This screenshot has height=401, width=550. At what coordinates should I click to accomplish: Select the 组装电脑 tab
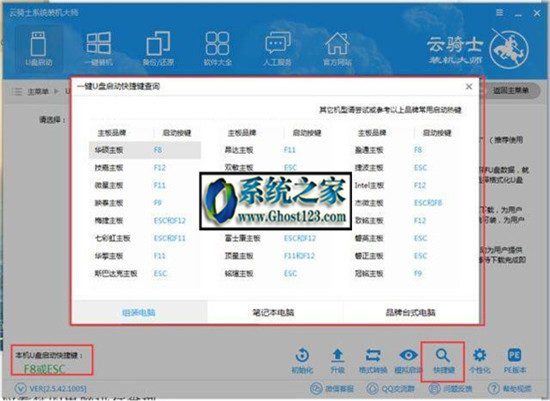(139, 312)
